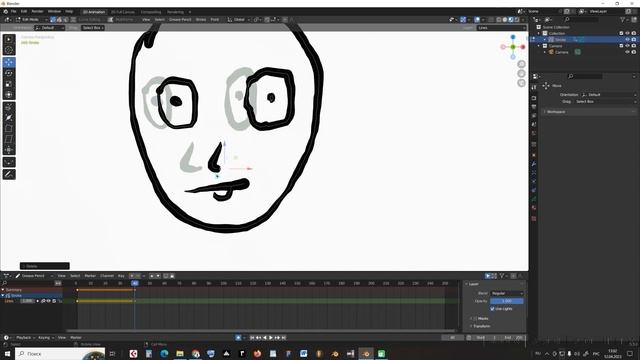Open the Window menu

[x=54, y=11]
